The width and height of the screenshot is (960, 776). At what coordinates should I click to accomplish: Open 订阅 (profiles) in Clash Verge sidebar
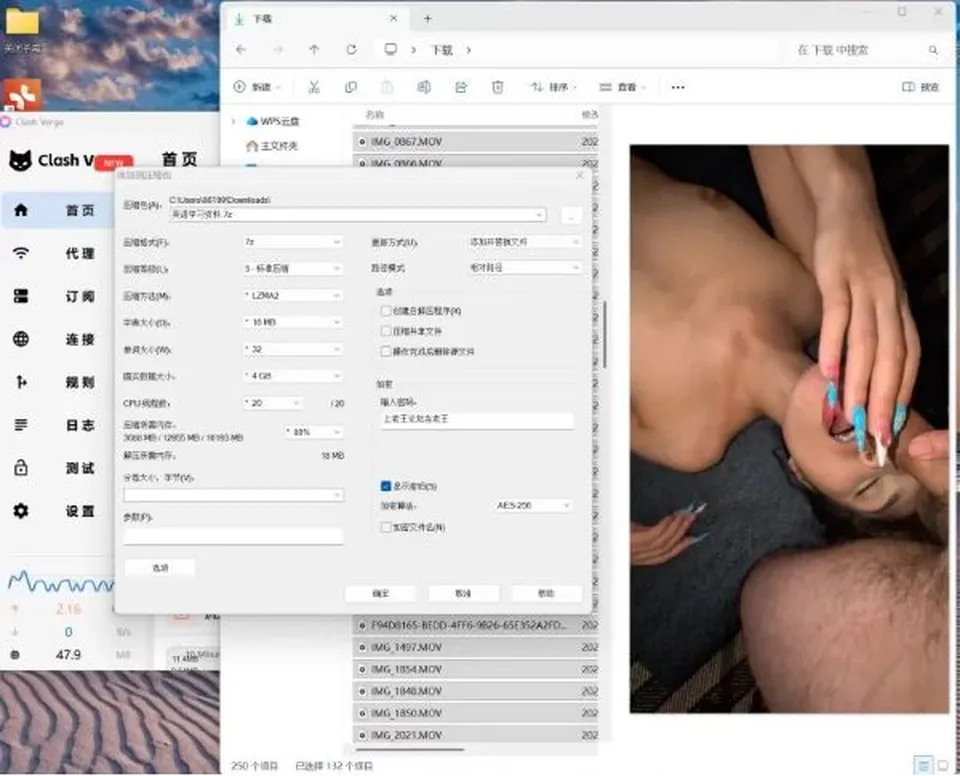[x=58, y=296]
